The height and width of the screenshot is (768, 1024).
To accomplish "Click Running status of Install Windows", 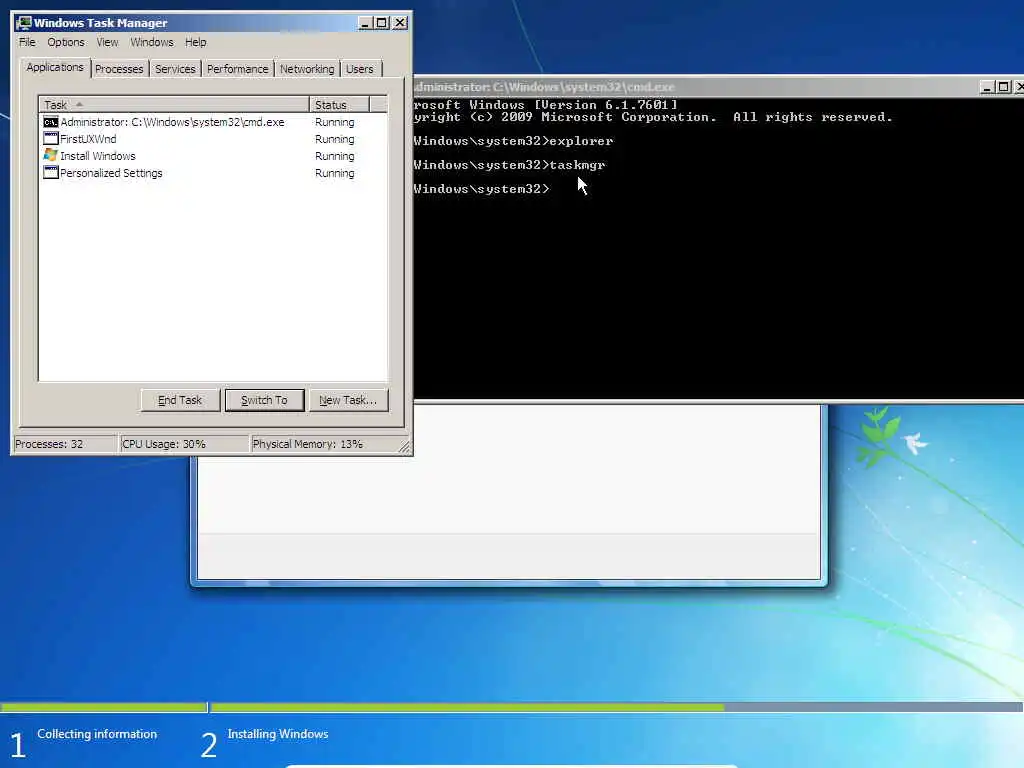I will pos(334,156).
